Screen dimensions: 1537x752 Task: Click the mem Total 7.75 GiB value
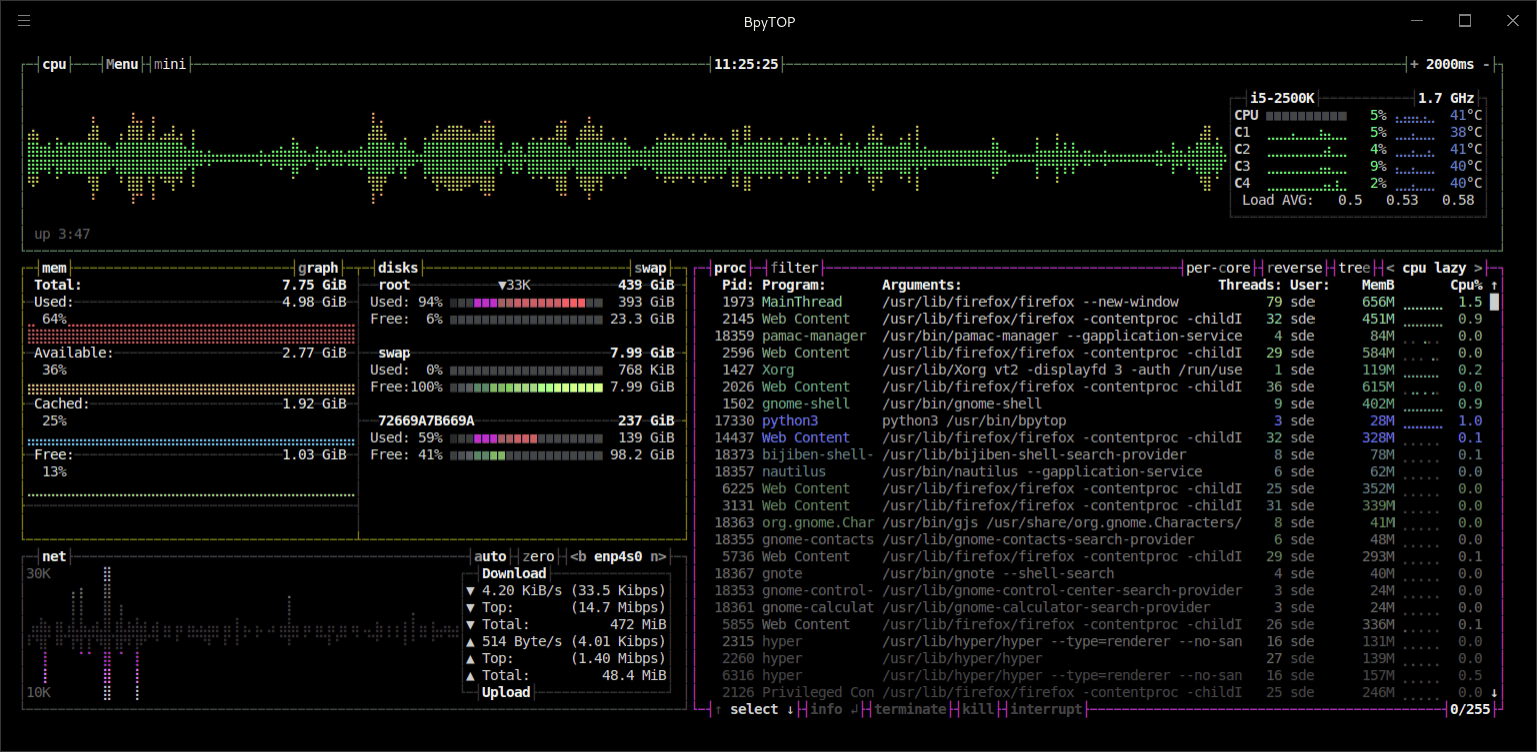click(314, 285)
